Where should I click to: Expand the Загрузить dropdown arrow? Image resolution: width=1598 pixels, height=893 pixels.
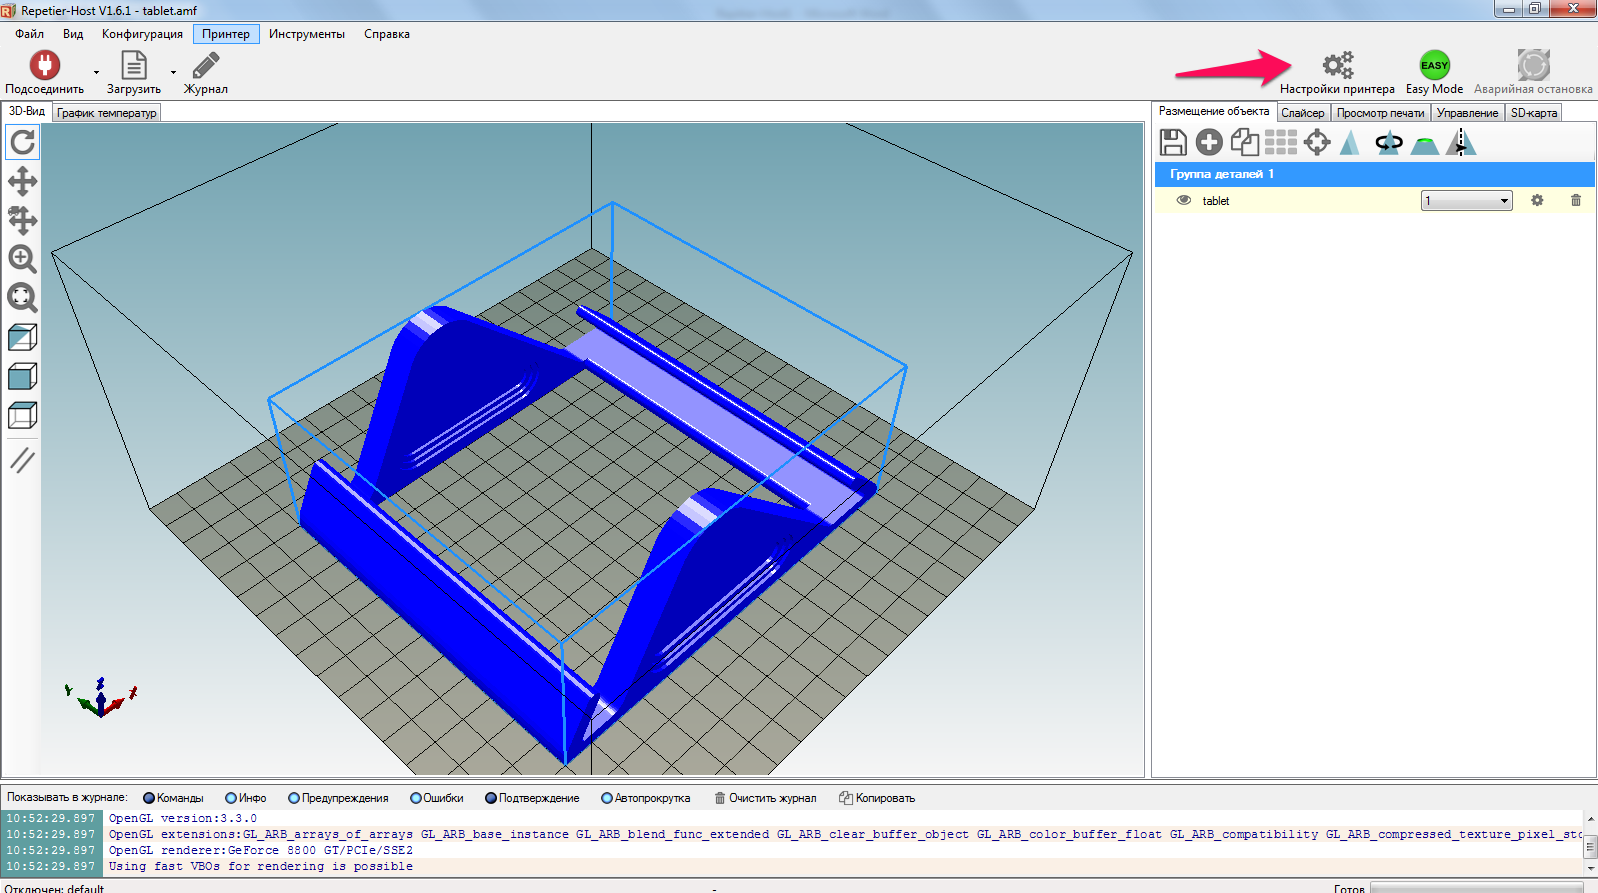pyautogui.click(x=173, y=72)
